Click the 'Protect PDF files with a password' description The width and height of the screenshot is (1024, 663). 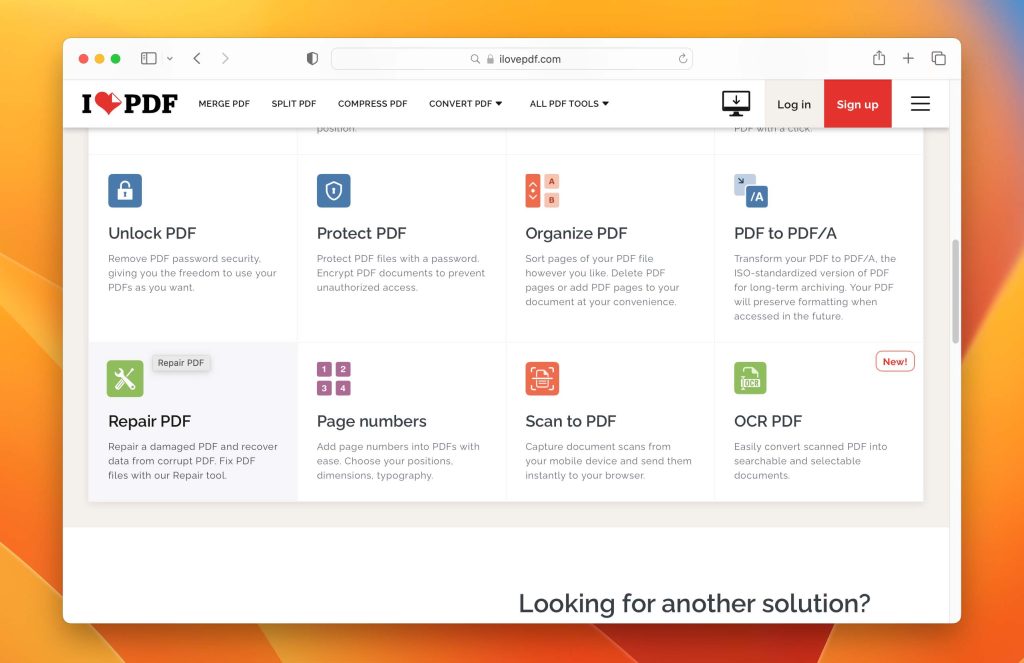401,273
